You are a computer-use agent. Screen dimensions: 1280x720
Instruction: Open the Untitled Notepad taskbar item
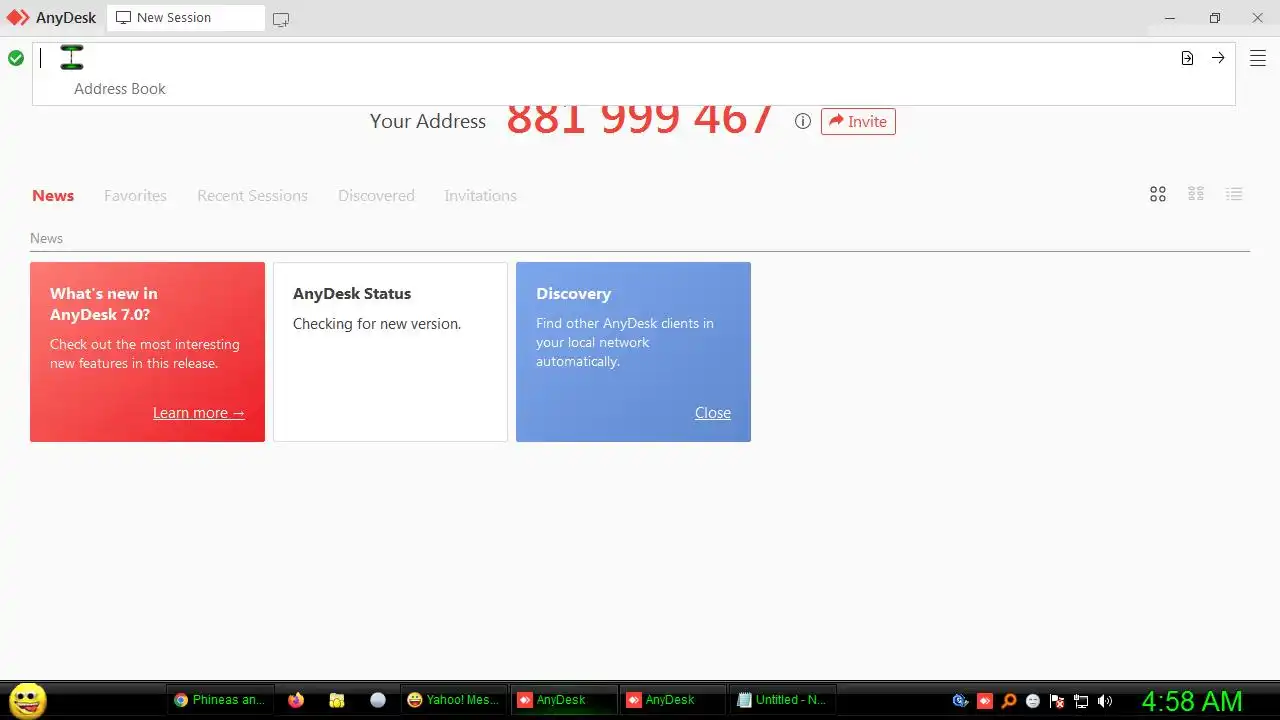782,700
